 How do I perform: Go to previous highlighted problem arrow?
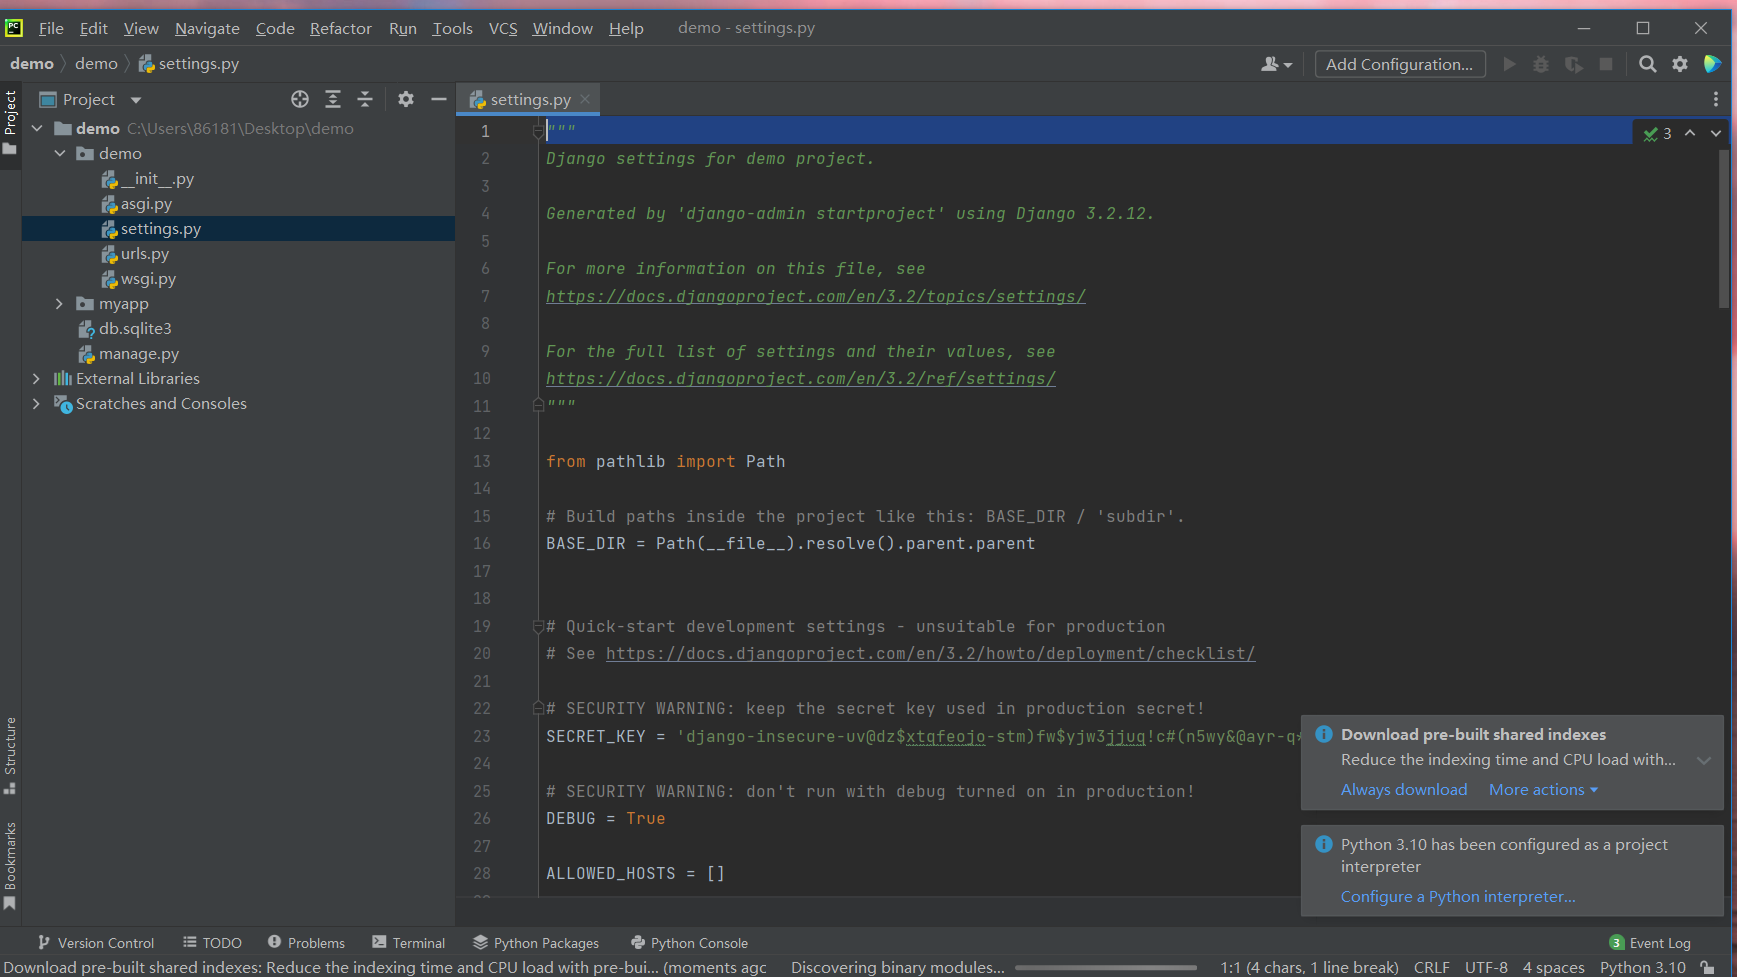coord(1690,133)
